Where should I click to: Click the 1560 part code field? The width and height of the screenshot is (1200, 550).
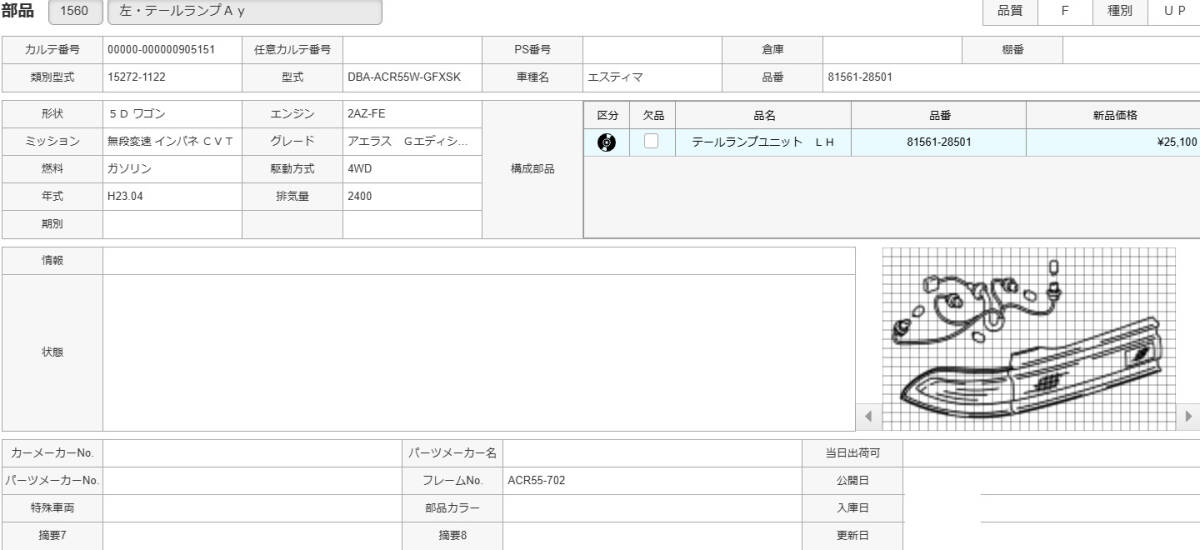pos(74,12)
